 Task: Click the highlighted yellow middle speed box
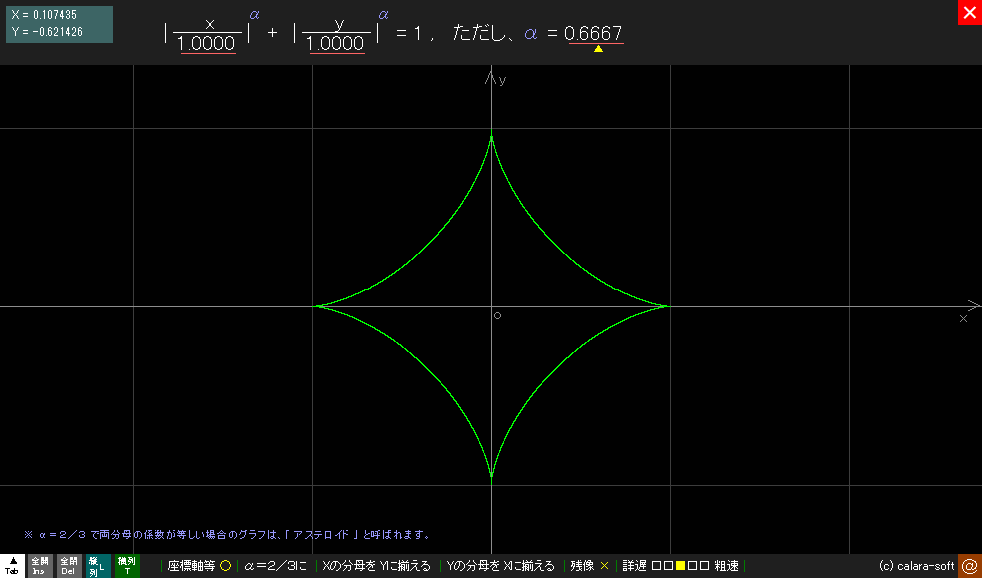point(681,566)
